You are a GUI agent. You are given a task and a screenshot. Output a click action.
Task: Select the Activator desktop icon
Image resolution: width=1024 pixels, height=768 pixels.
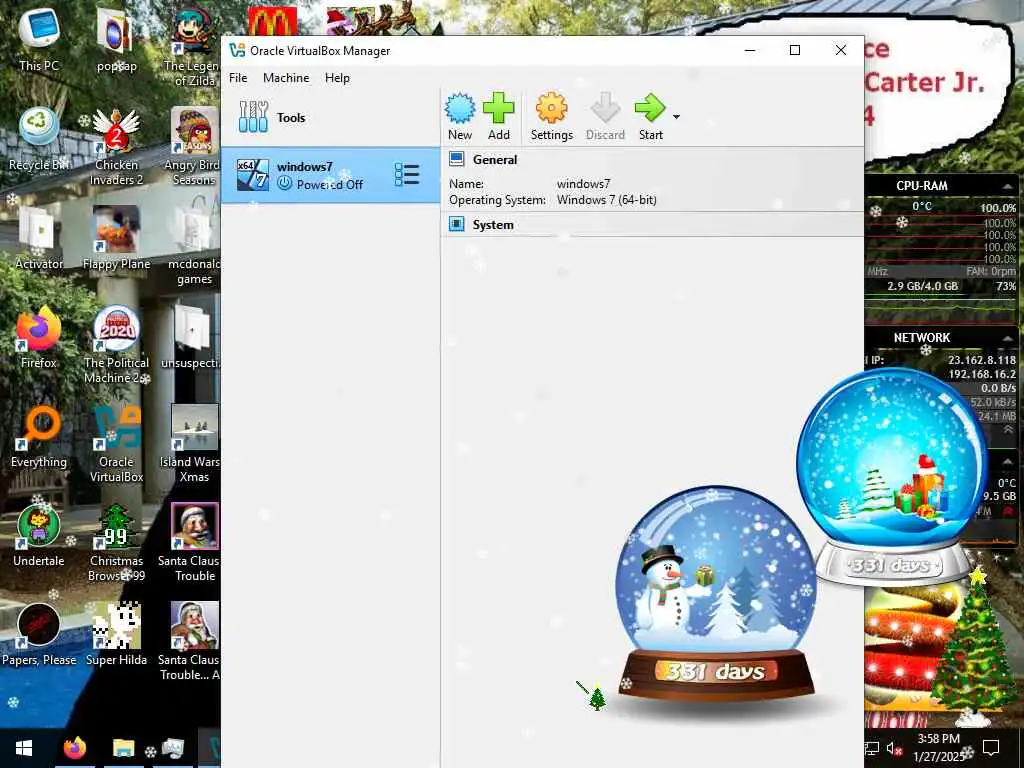pyautogui.click(x=39, y=238)
